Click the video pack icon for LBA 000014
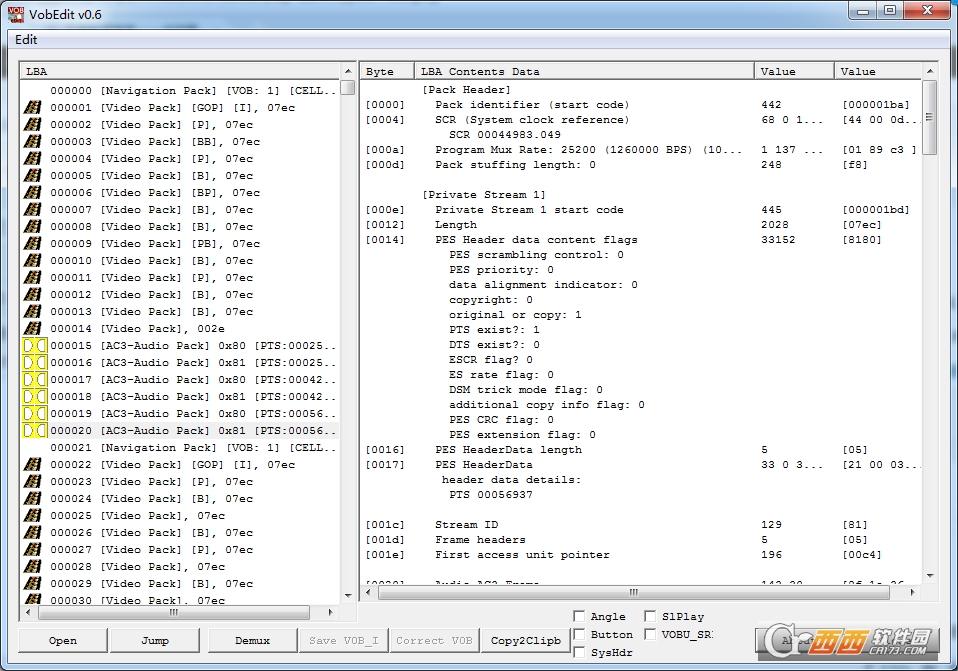958x671 pixels. (x=32, y=329)
